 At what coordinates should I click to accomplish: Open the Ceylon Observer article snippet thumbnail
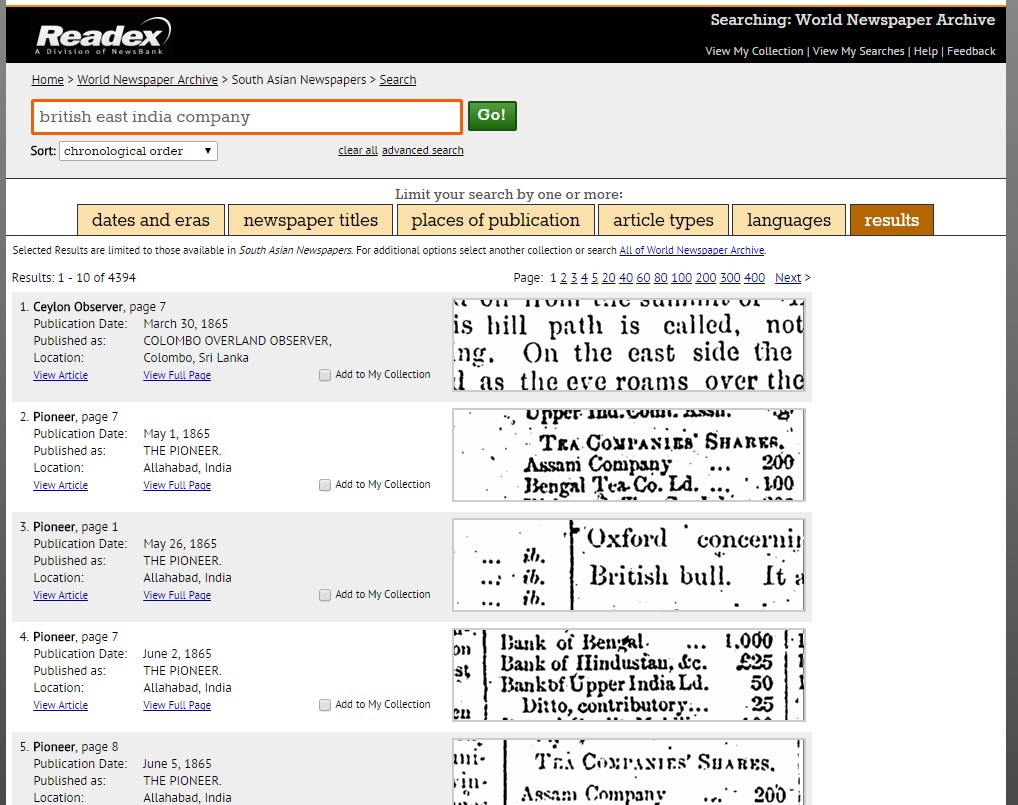pos(628,344)
